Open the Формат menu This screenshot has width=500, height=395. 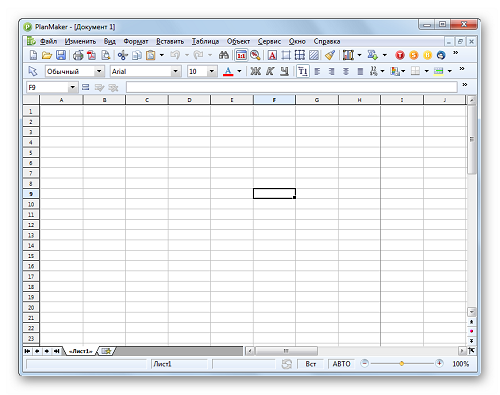[136, 41]
